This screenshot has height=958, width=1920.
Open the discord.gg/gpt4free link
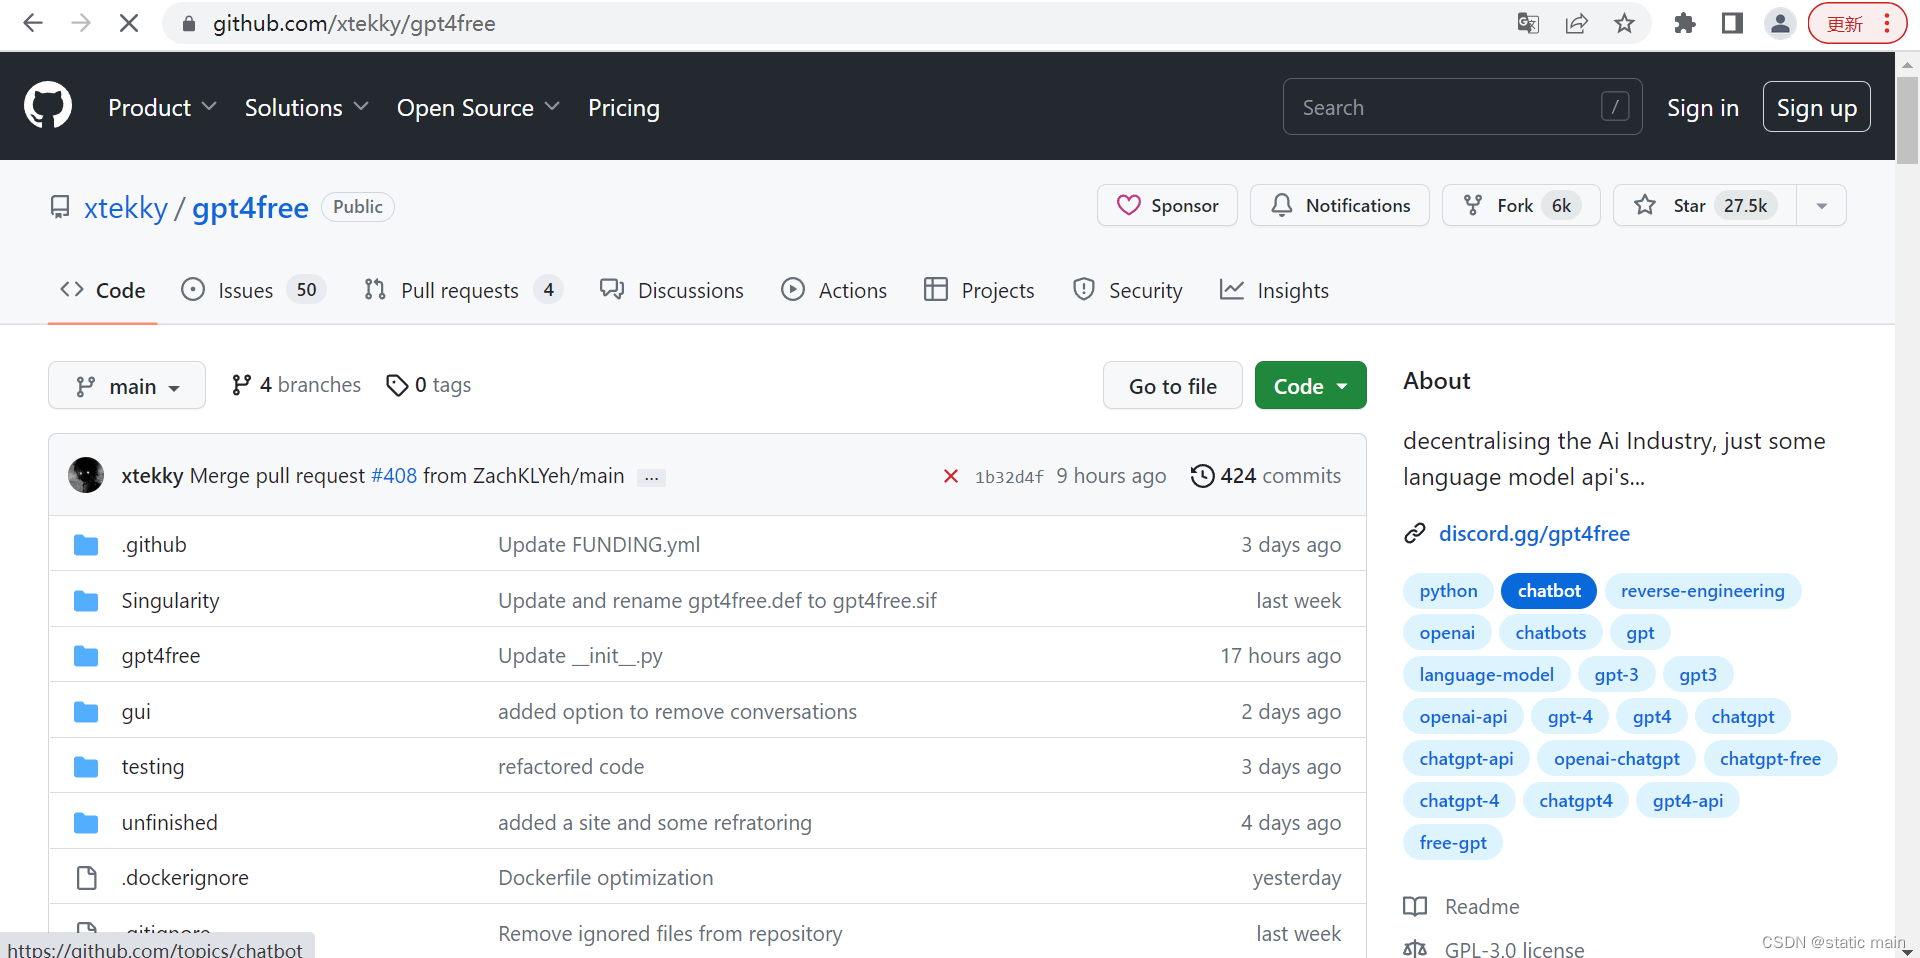pyautogui.click(x=1534, y=534)
